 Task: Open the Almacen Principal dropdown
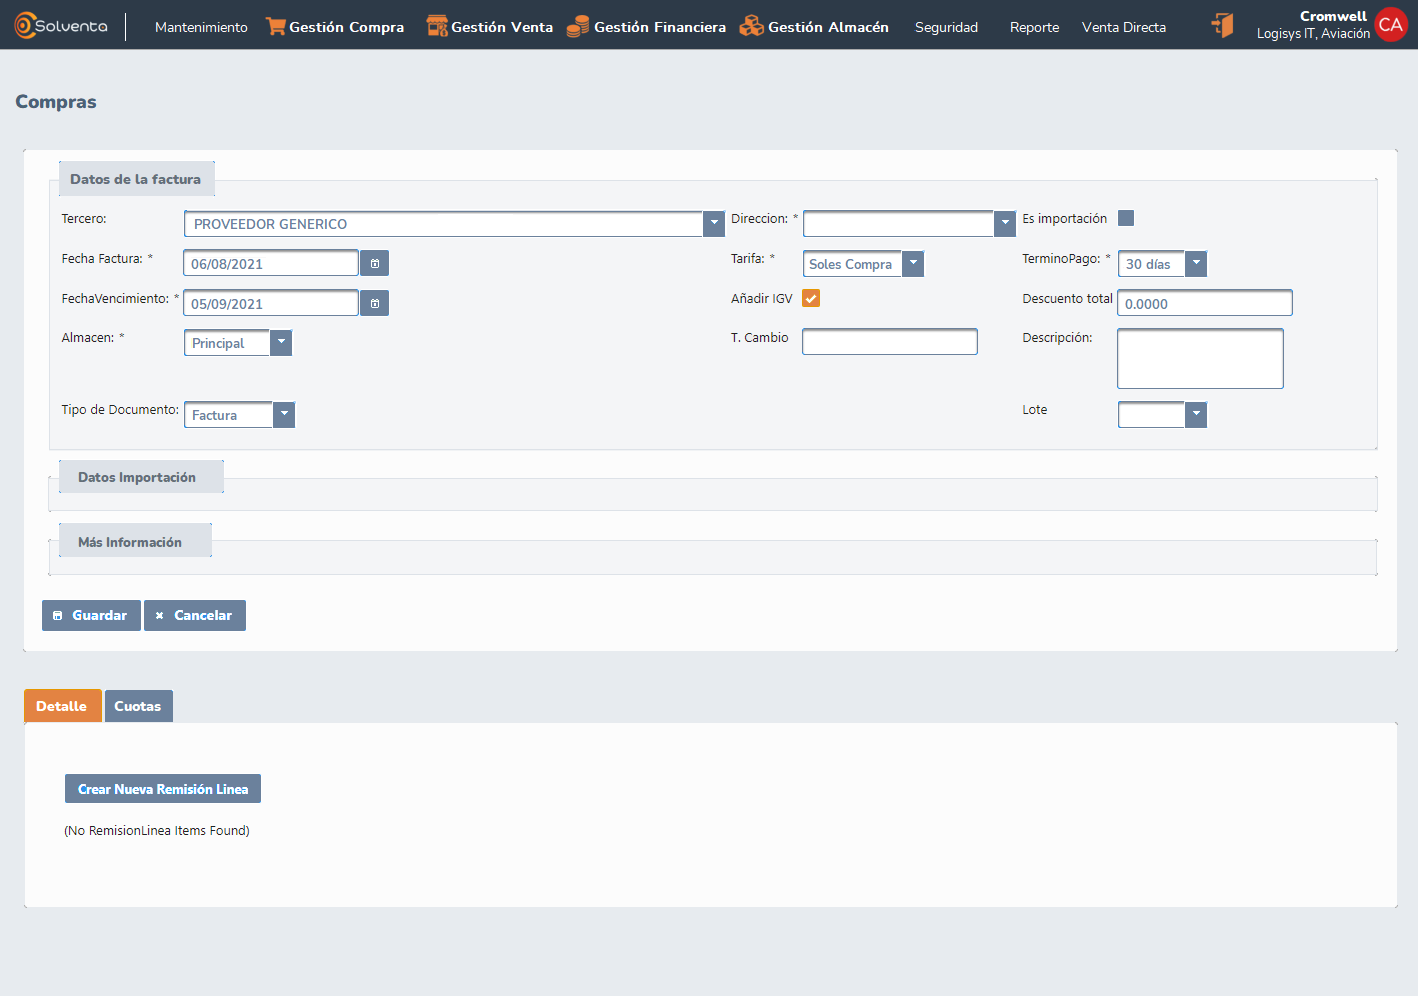click(x=281, y=343)
